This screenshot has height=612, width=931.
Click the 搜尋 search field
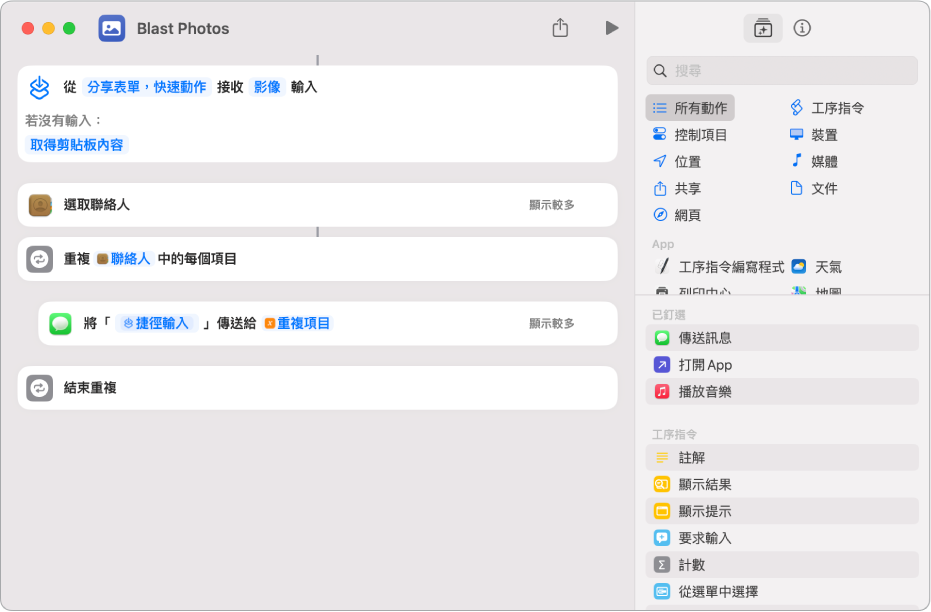[x=781, y=71]
